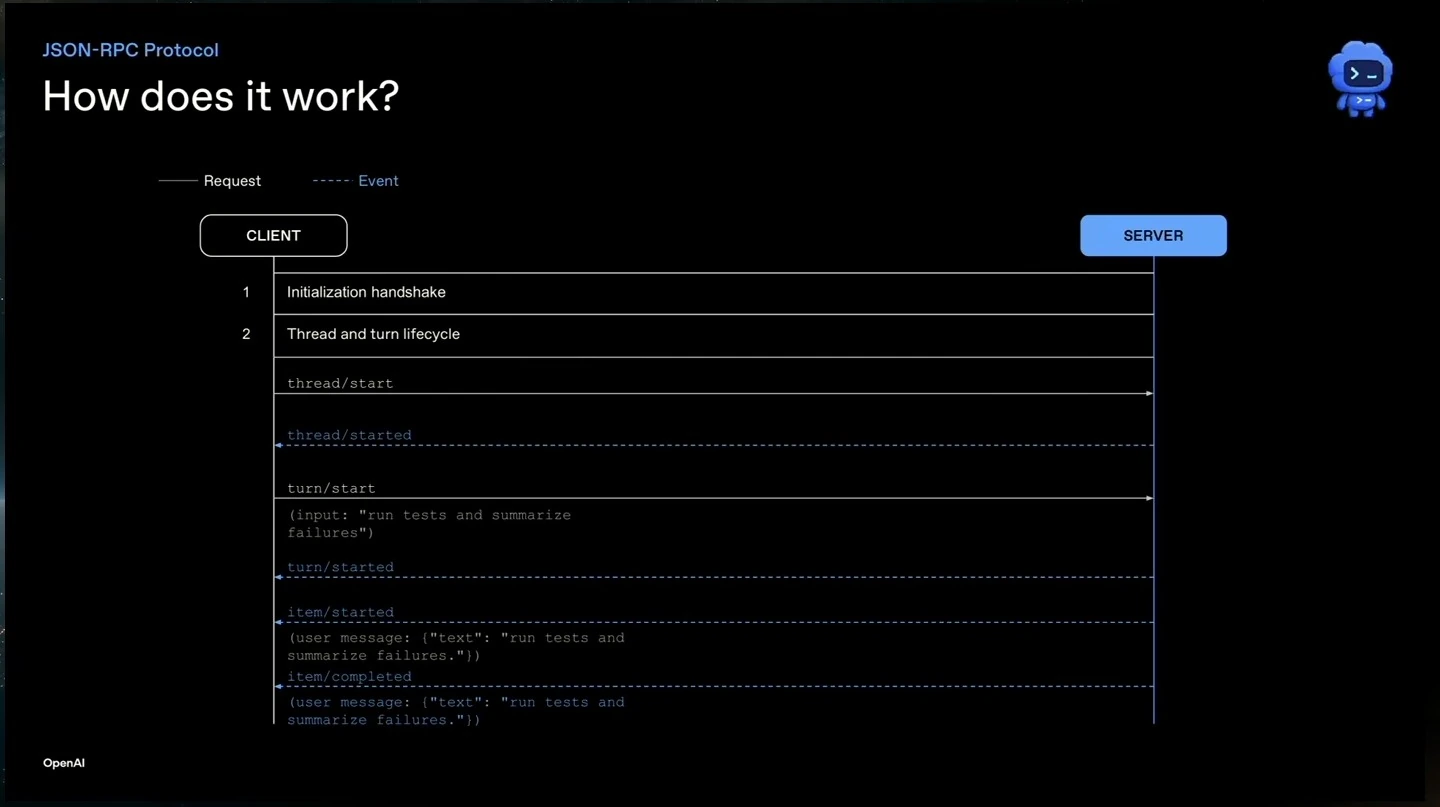This screenshot has height=807, width=1440.
Task: Click the "thread/started" event label
Action: tap(349, 435)
